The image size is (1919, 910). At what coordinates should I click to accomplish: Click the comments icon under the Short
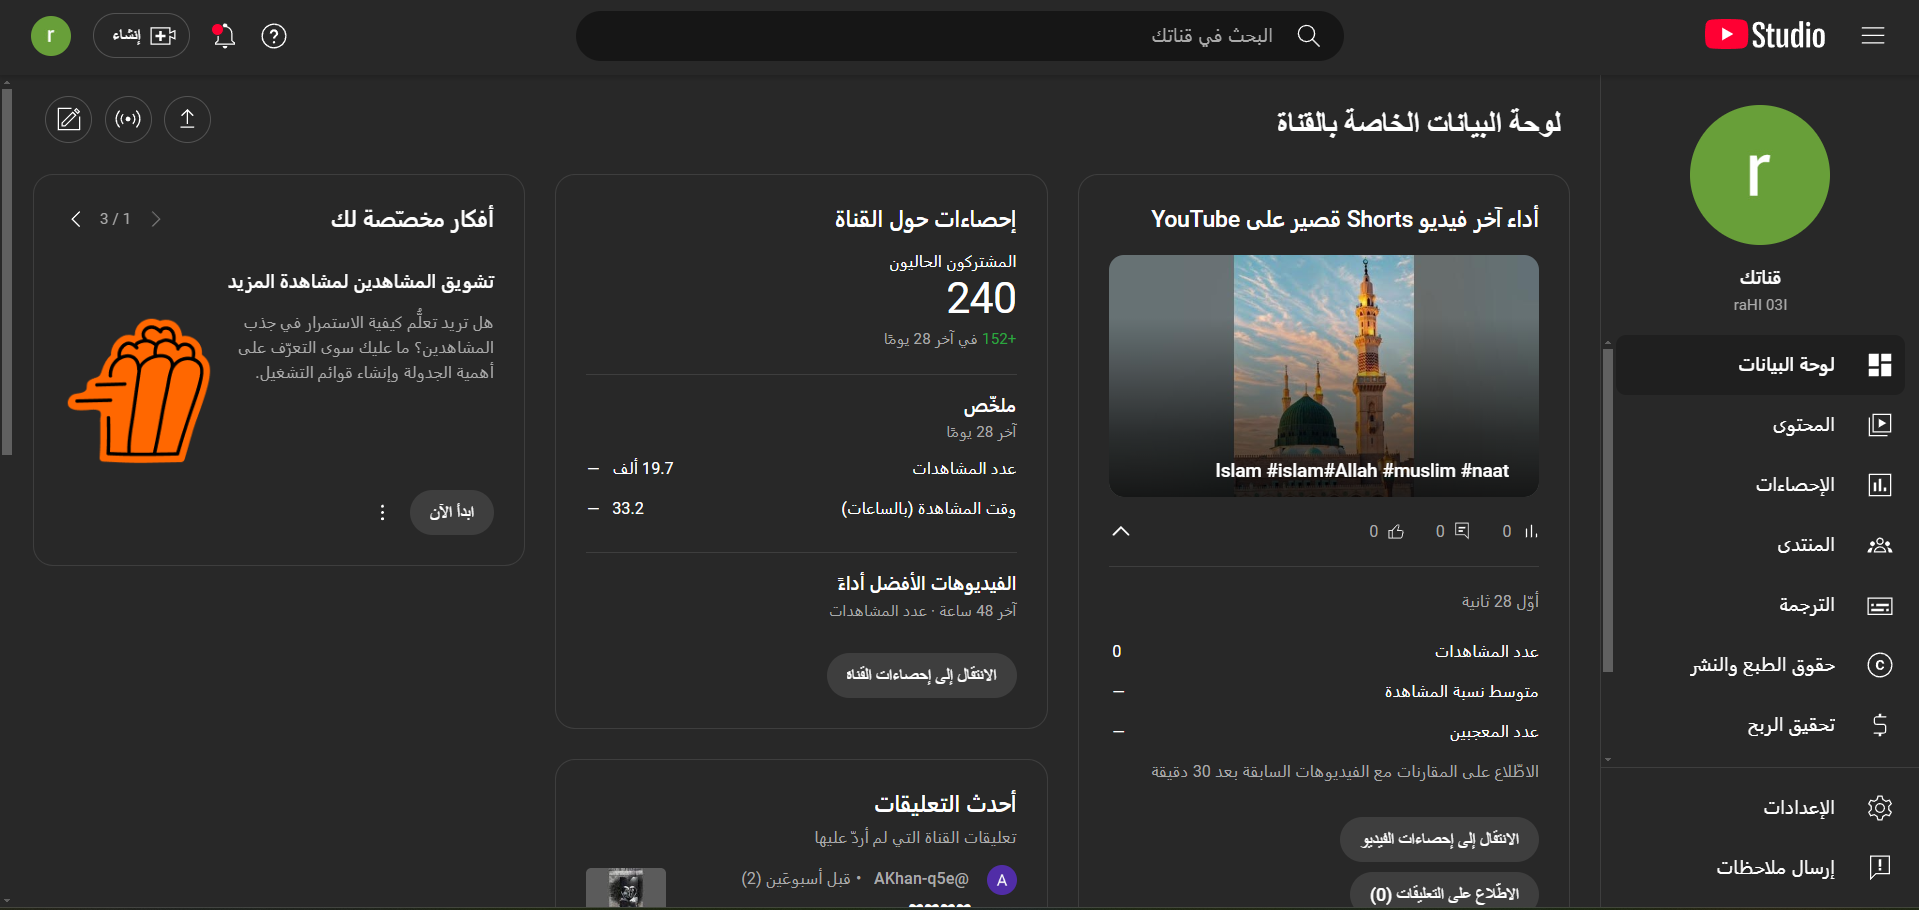(x=1462, y=531)
